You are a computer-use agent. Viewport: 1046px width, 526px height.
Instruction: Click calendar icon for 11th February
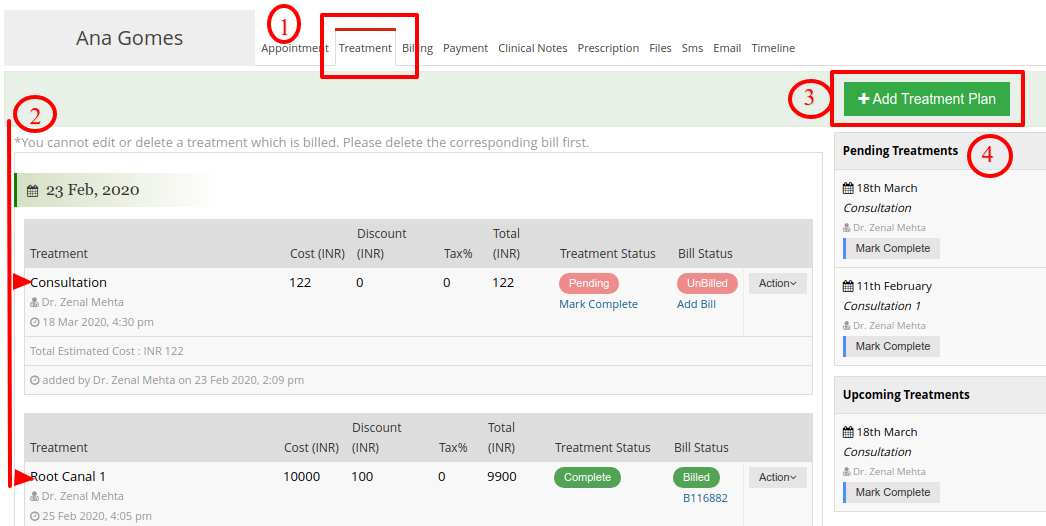tap(849, 286)
